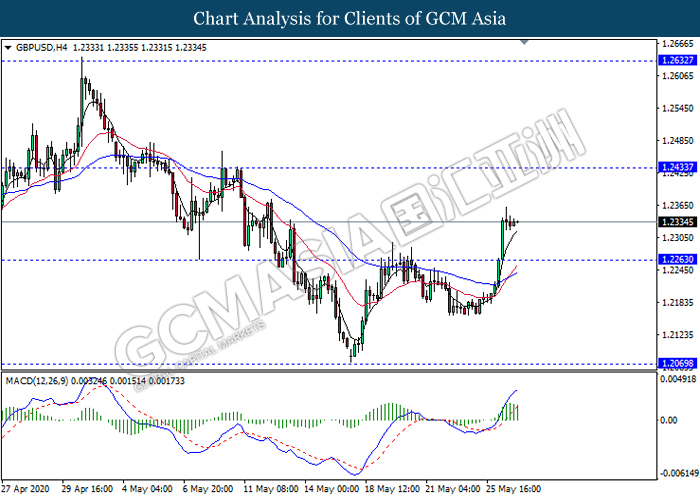Click the 1.21835 price scale value

point(678,303)
